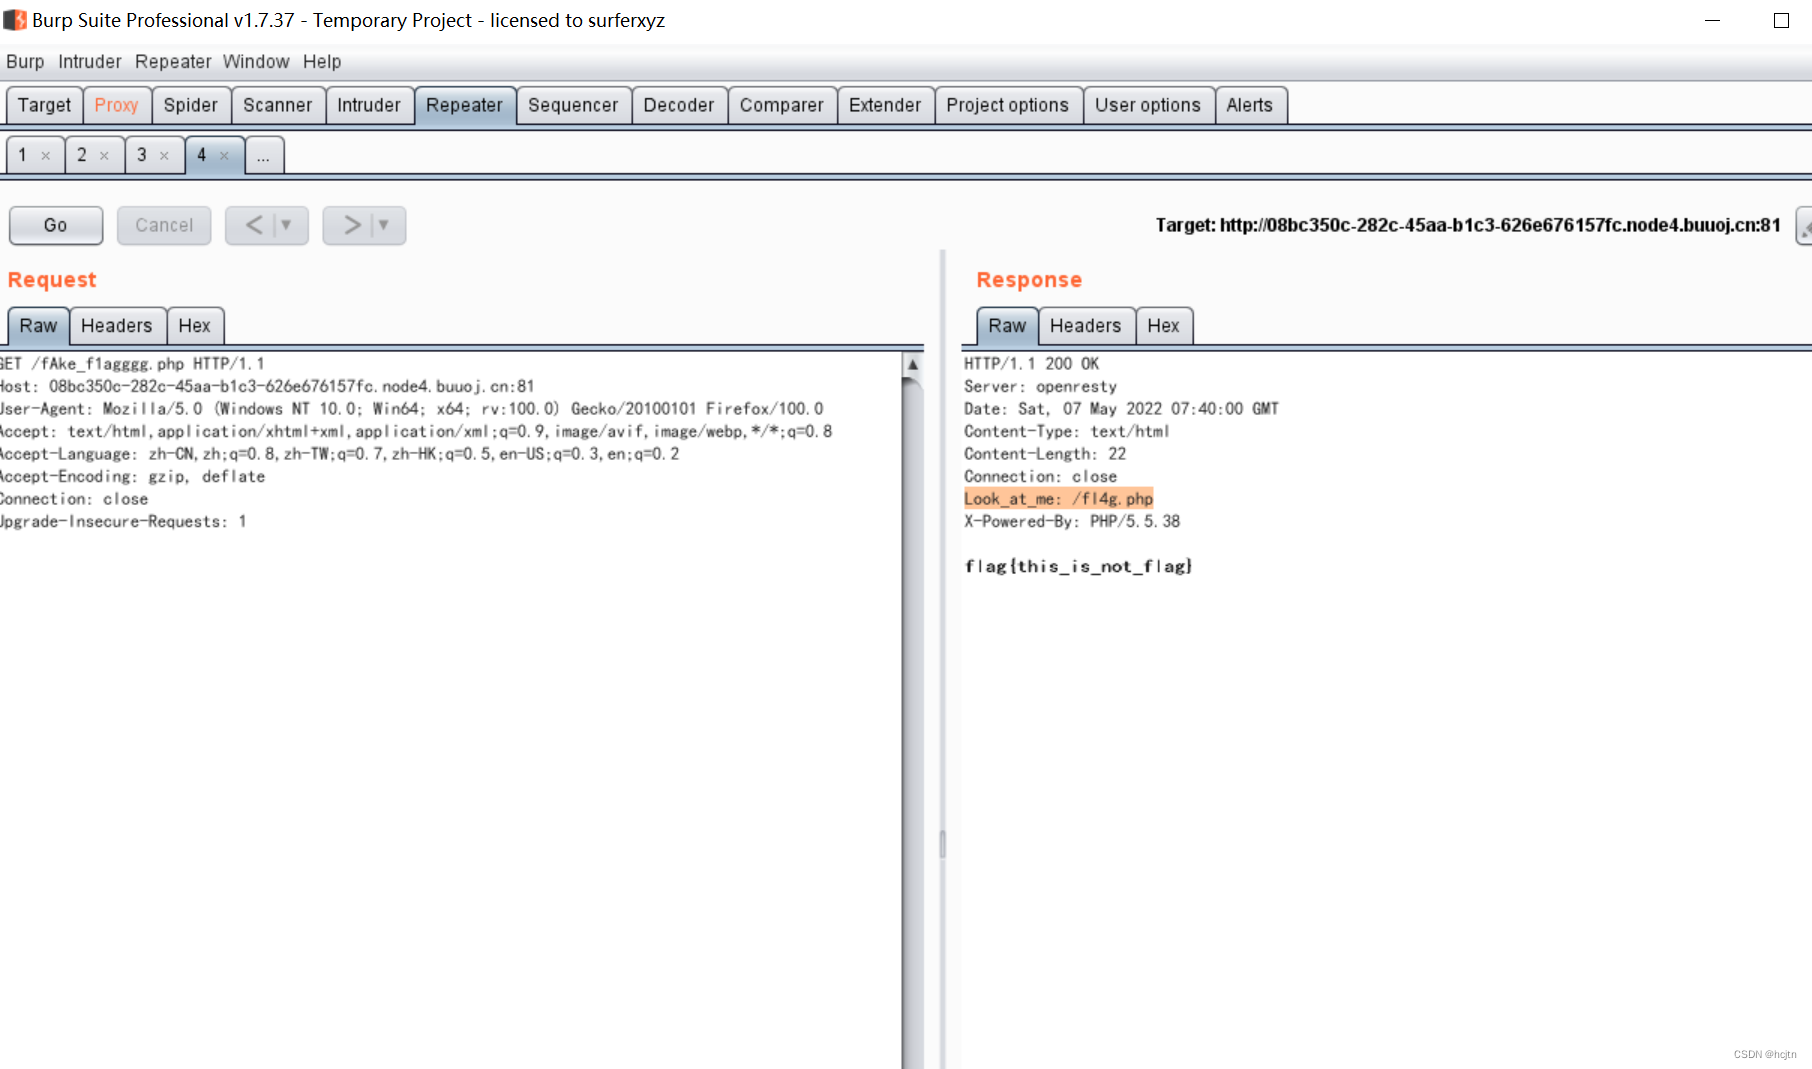Image resolution: width=1812 pixels, height=1069 pixels.
Task: Select Repeater request tab 1
Action: click(x=23, y=155)
